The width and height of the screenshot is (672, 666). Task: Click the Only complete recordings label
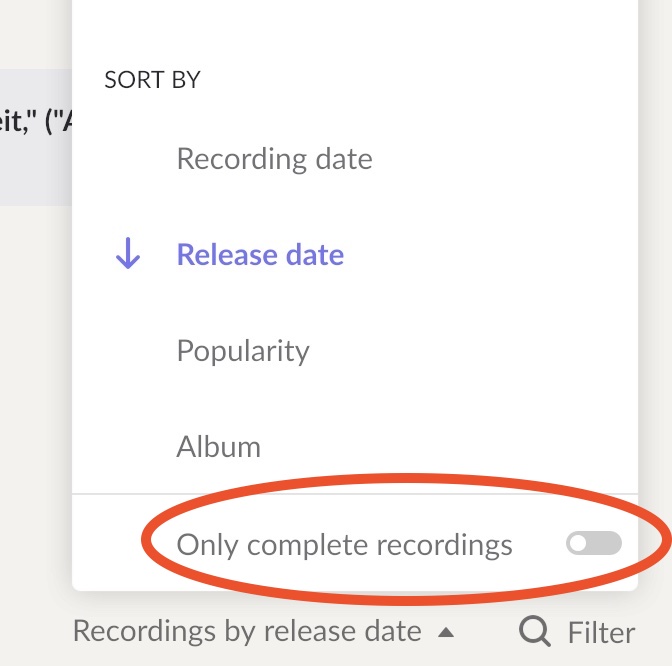[x=344, y=545]
